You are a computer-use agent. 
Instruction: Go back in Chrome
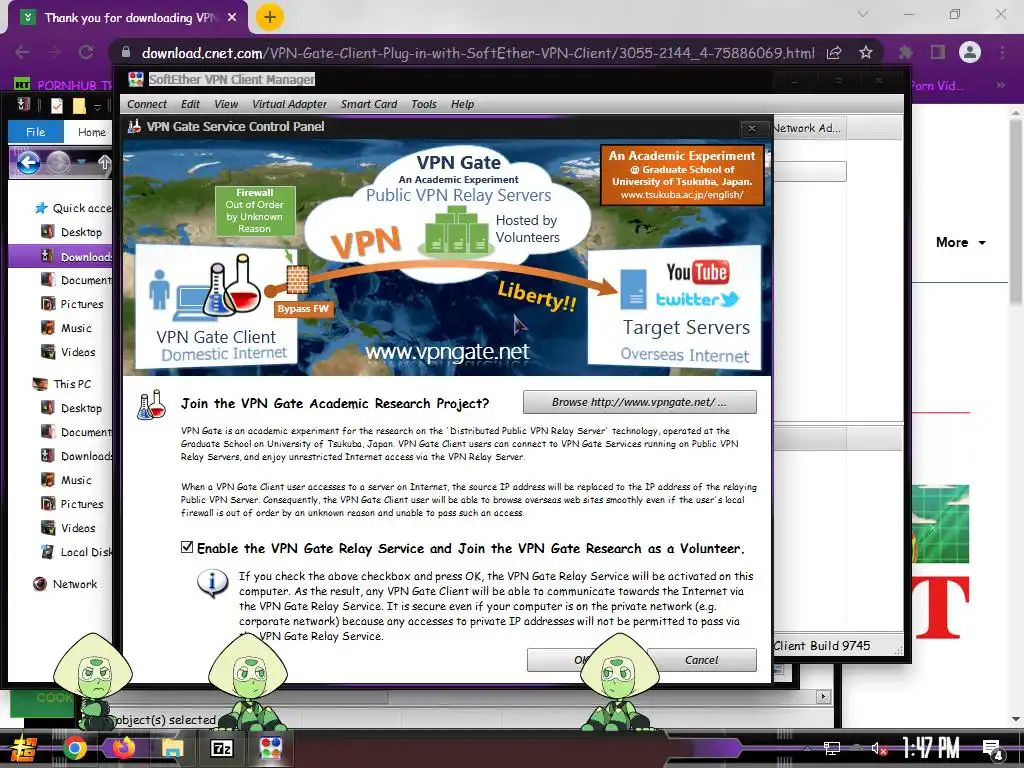pos(22,52)
